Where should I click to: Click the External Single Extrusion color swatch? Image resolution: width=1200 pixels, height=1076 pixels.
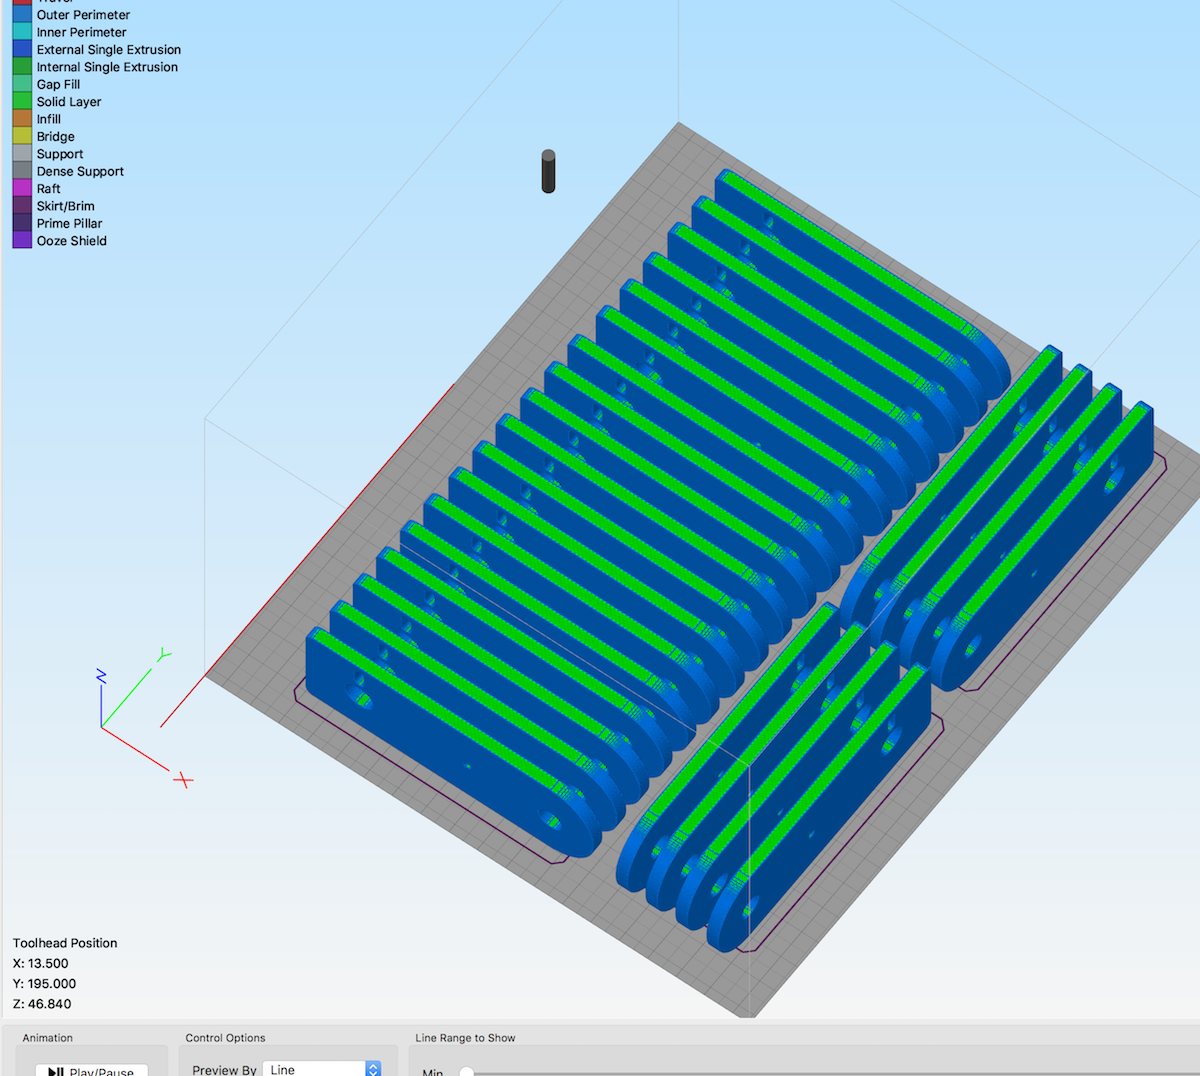(22, 49)
